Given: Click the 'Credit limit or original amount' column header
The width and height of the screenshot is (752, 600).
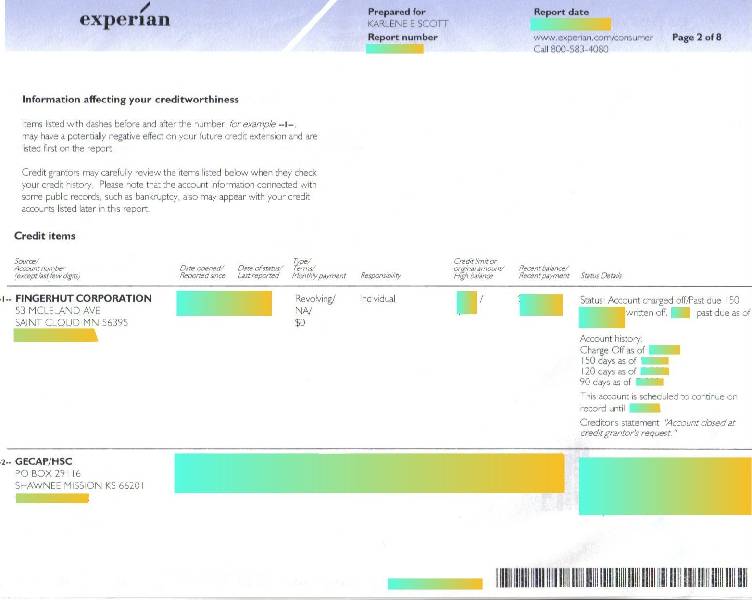Looking at the screenshot, I should (x=478, y=268).
